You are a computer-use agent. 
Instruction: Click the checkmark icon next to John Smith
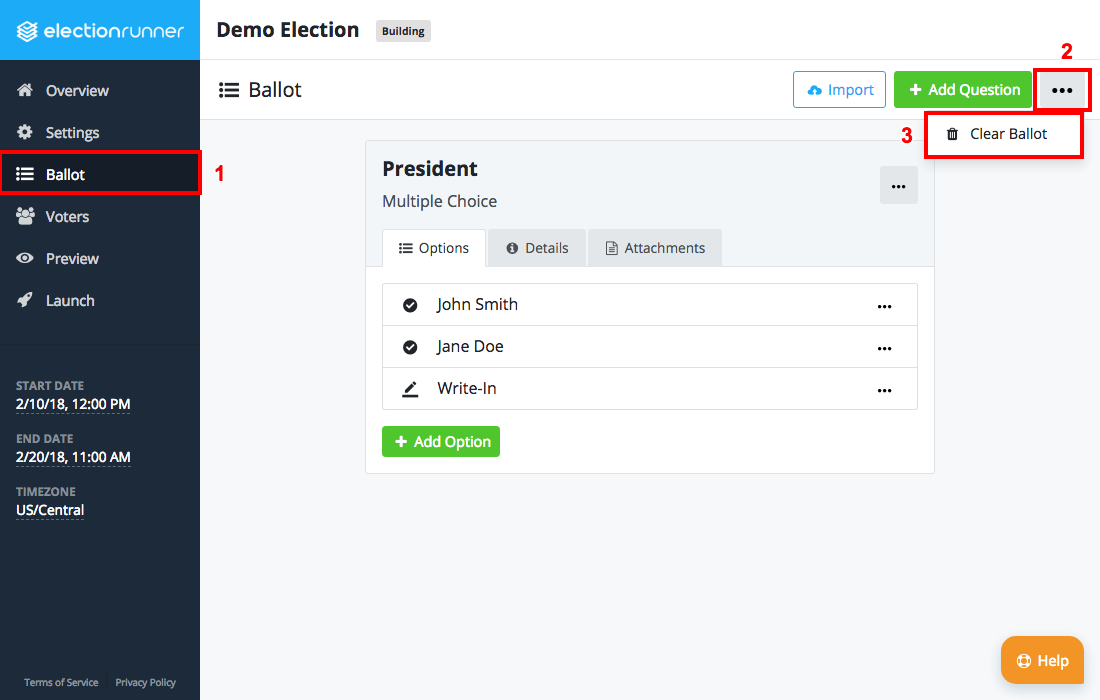(x=410, y=304)
